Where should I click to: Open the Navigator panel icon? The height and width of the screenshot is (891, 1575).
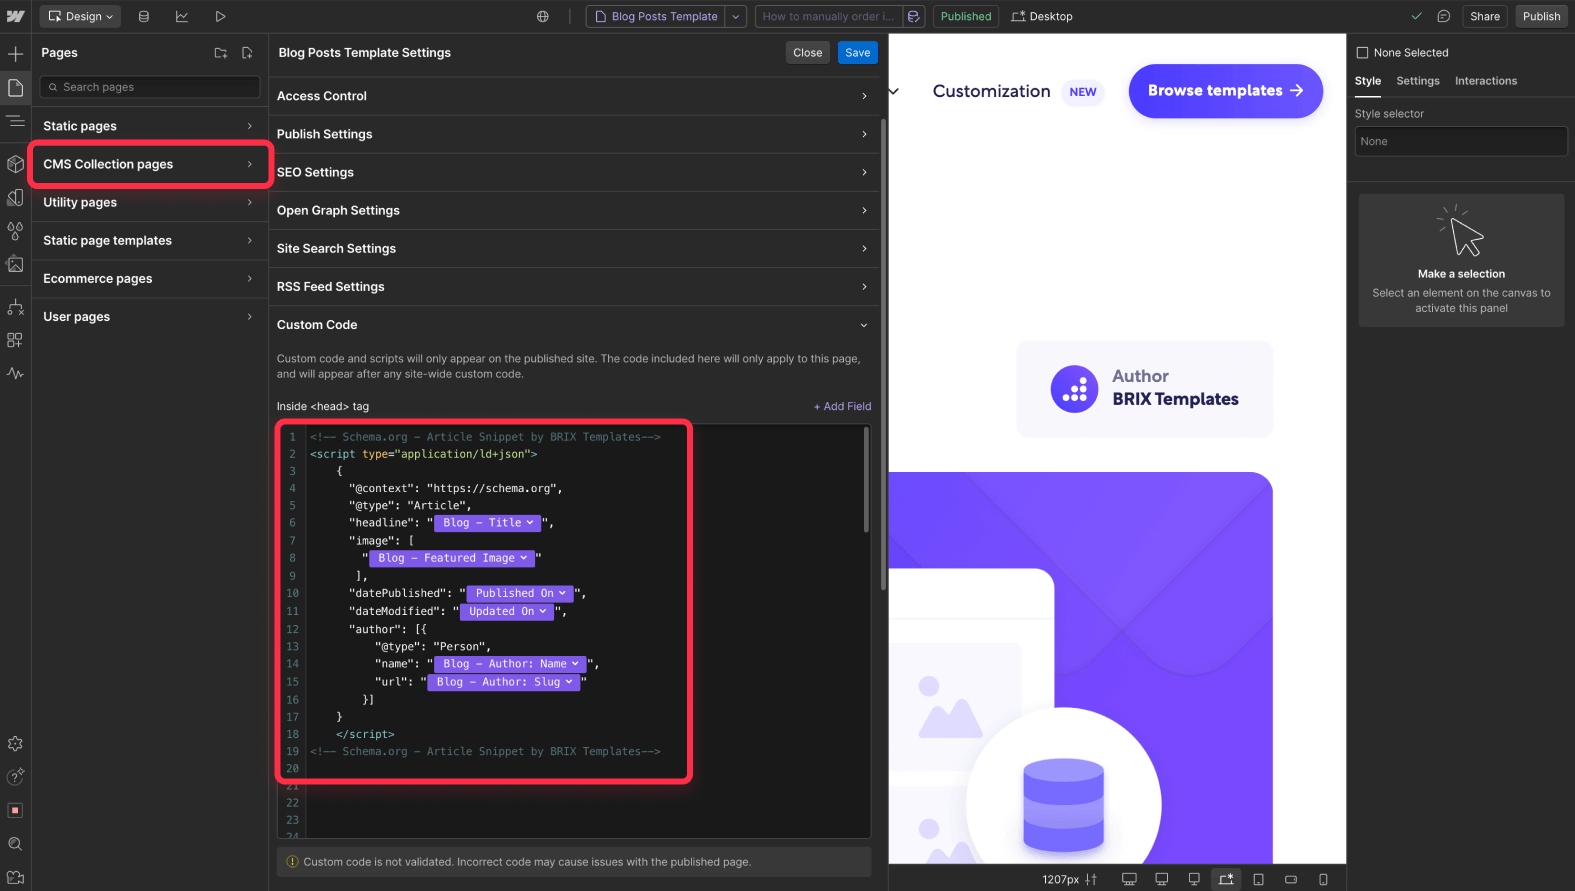pyautogui.click(x=15, y=121)
